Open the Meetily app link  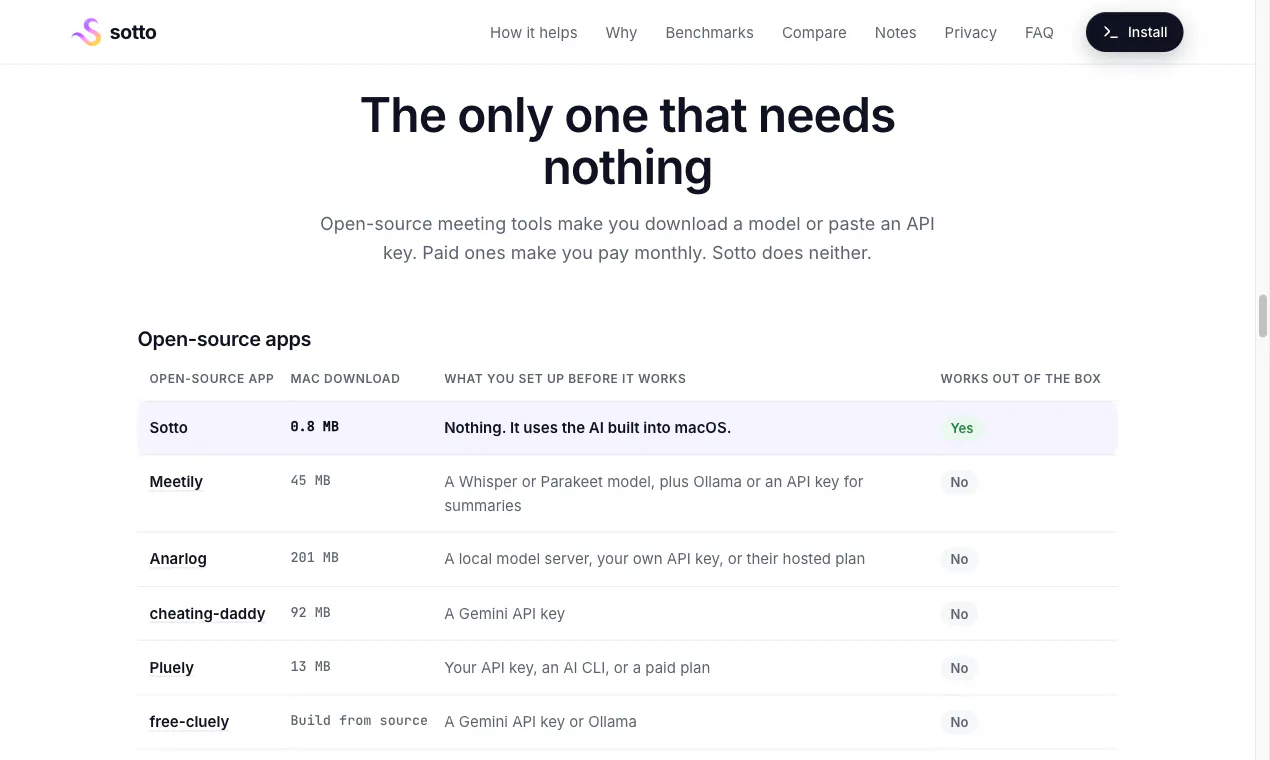coord(176,482)
